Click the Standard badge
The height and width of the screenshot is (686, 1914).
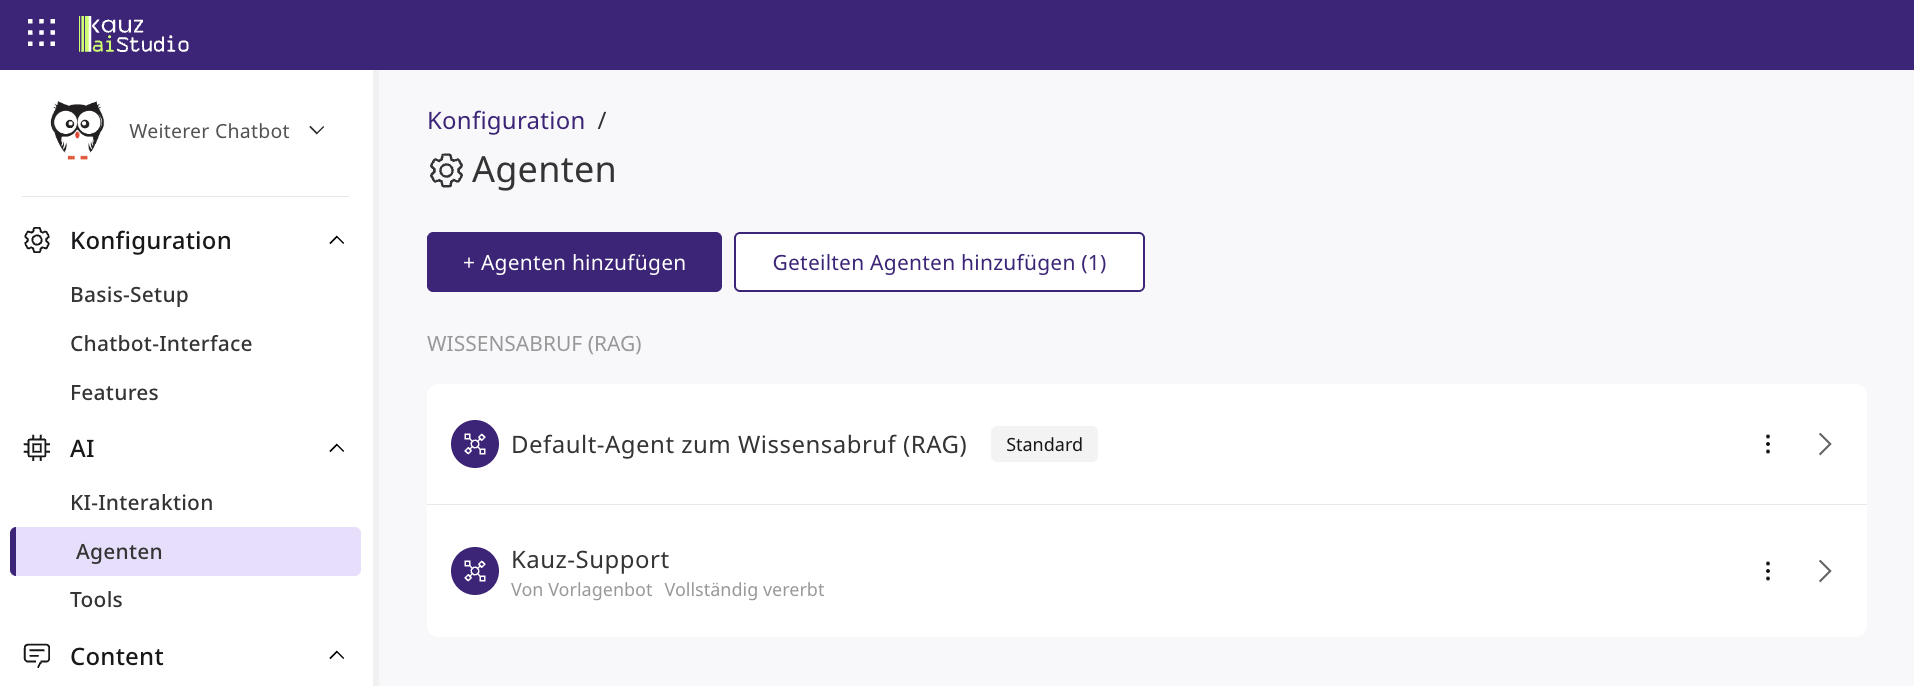pos(1044,444)
